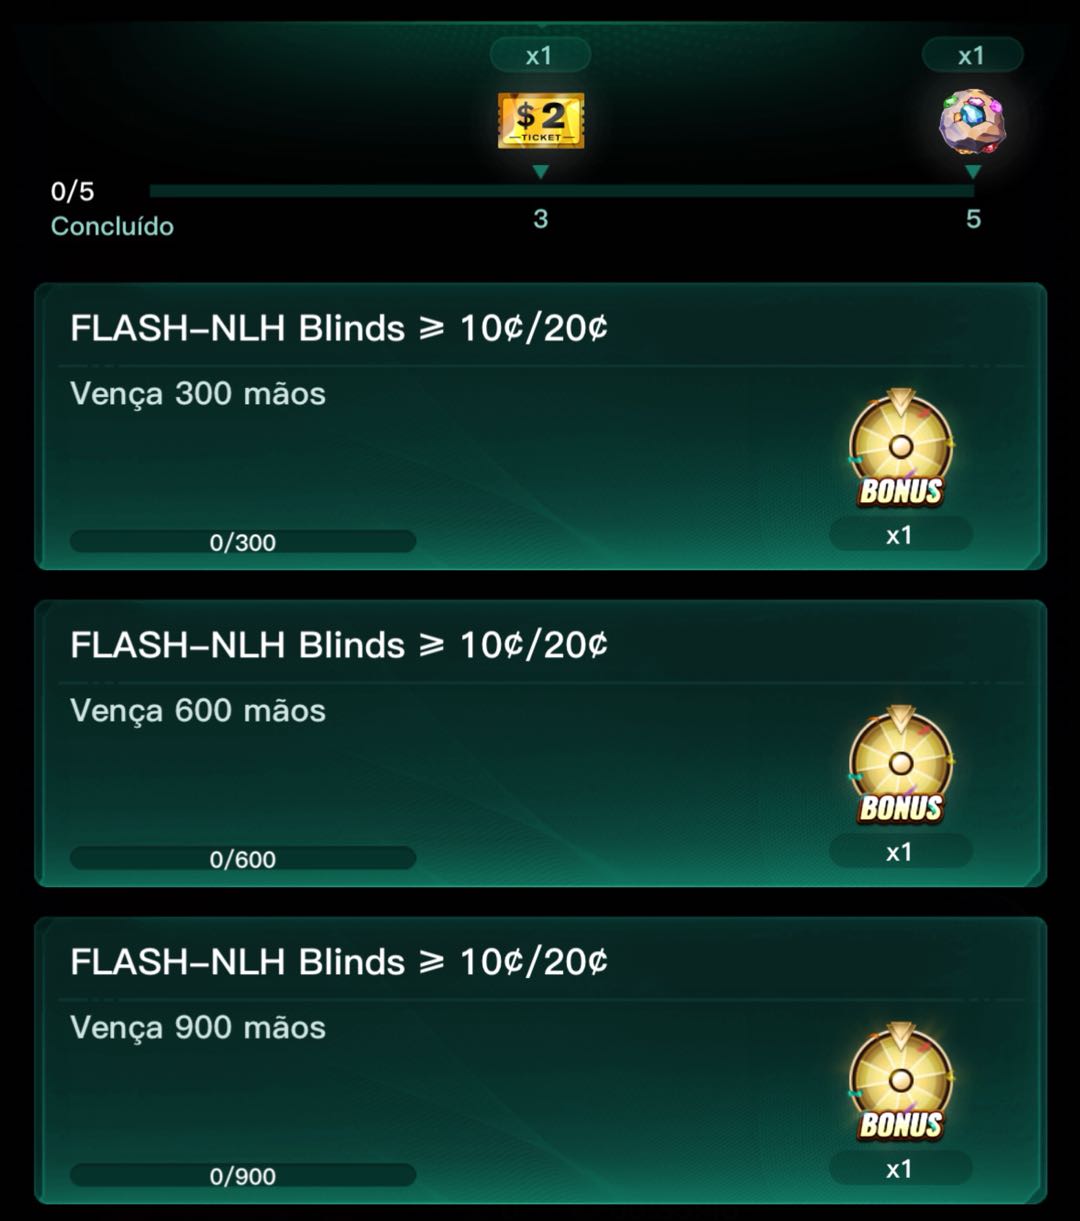Click the x1 badge above the gemstone egg
The image size is (1080, 1221).
[x=972, y=55]
